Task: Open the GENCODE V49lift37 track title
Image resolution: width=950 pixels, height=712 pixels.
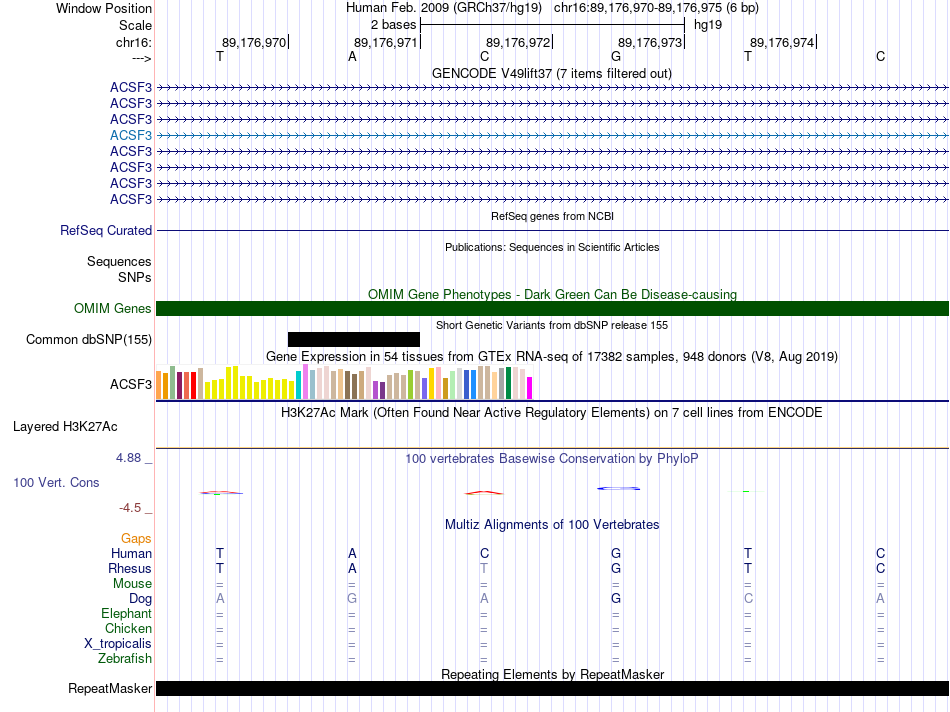Action: (552, 73)
